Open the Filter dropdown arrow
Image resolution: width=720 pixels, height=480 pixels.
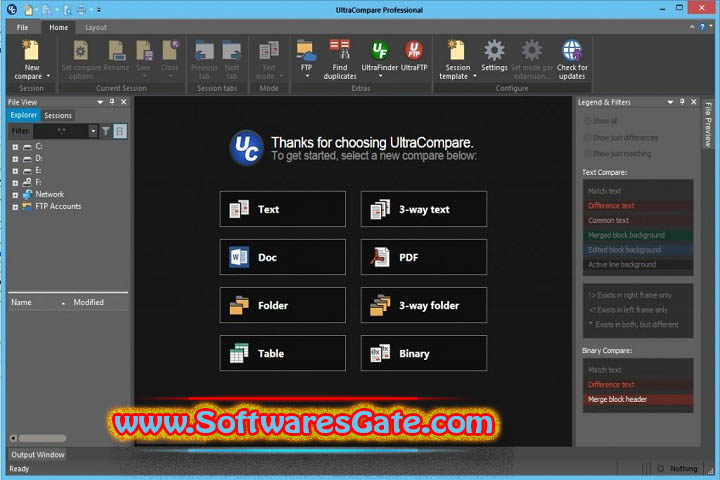pos(93,131)
